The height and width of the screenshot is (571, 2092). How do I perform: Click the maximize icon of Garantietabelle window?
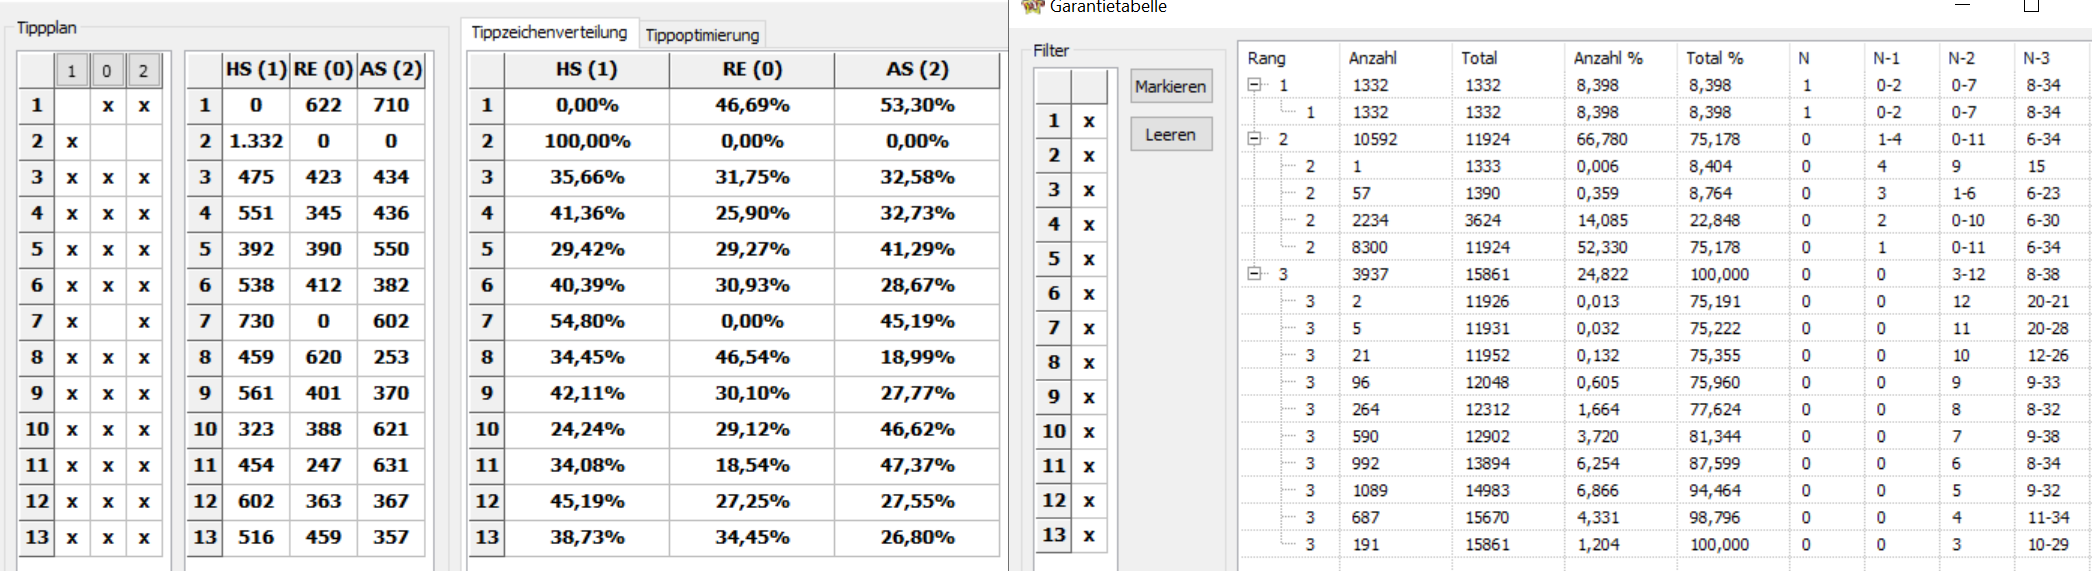2031,6
